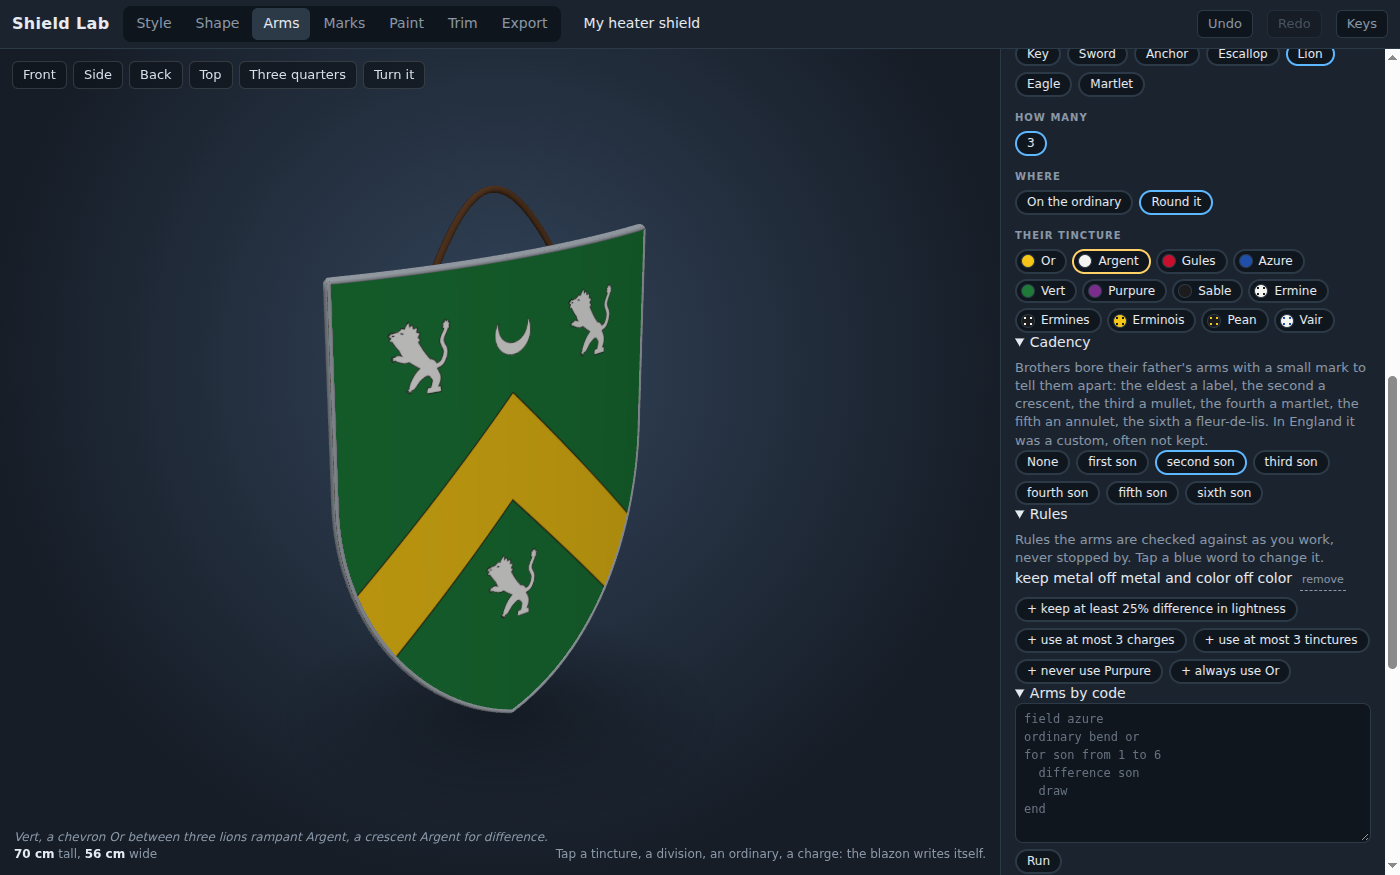Click the Turn it button
The height and width of the screenshot is (875, 1400).
tap(394, 75)
